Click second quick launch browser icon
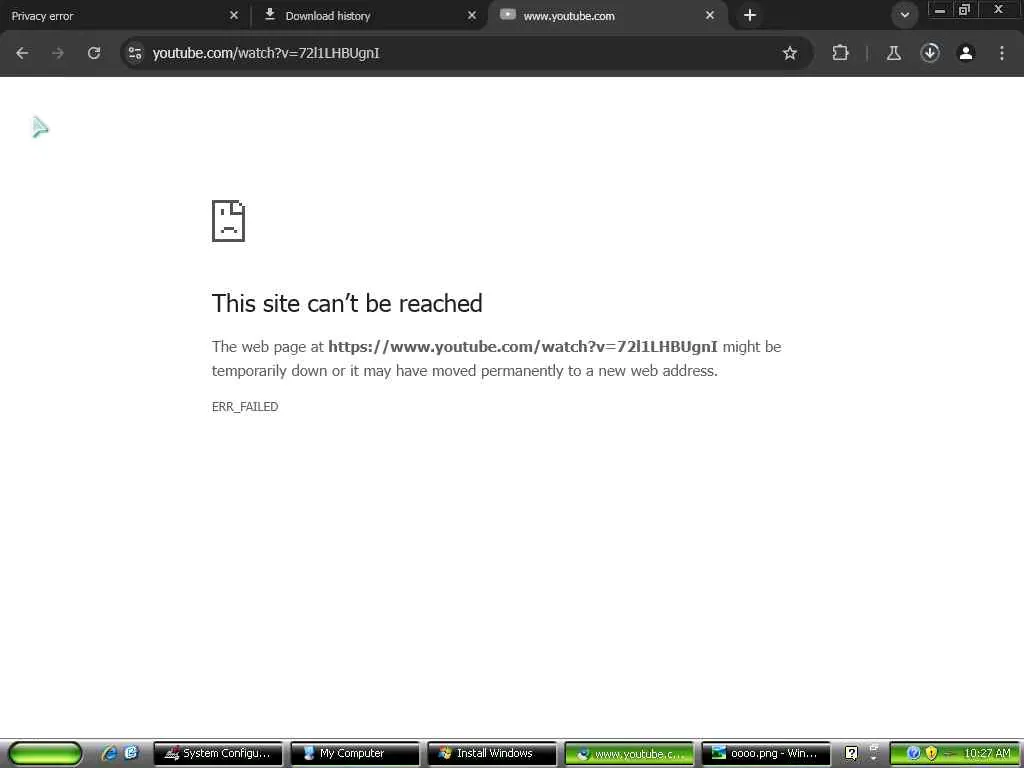This screenshot has width=1024, height=768. pos(131,753)
